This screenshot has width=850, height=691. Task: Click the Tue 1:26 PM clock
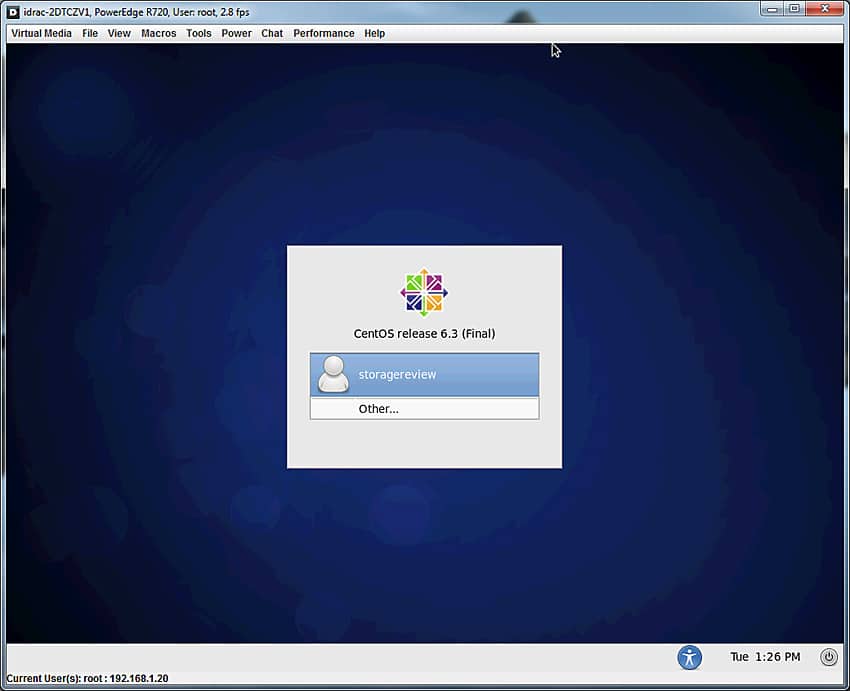click(765, 657)
